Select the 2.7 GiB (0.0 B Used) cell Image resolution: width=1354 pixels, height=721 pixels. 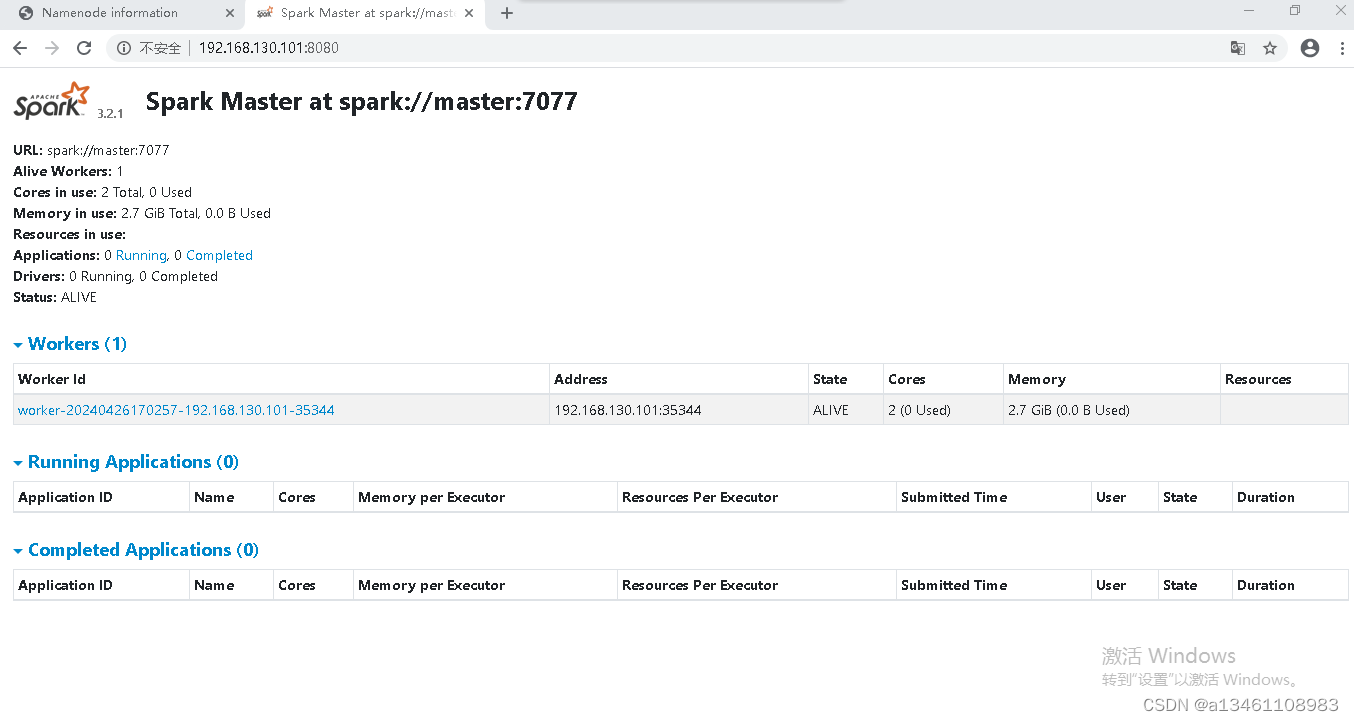pos(1112,410)
